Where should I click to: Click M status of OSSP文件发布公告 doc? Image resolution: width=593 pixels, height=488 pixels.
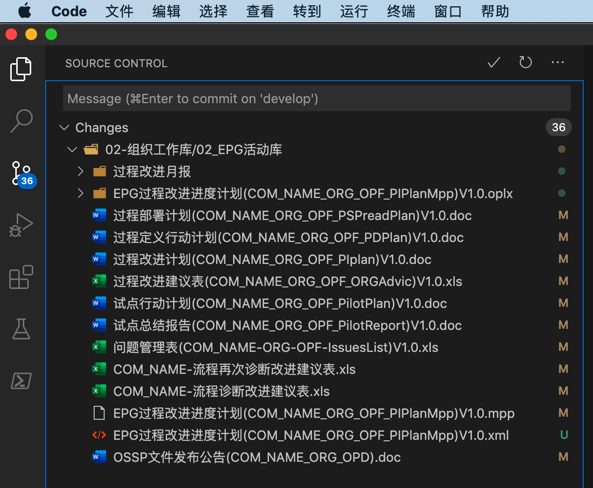[564, 457]
